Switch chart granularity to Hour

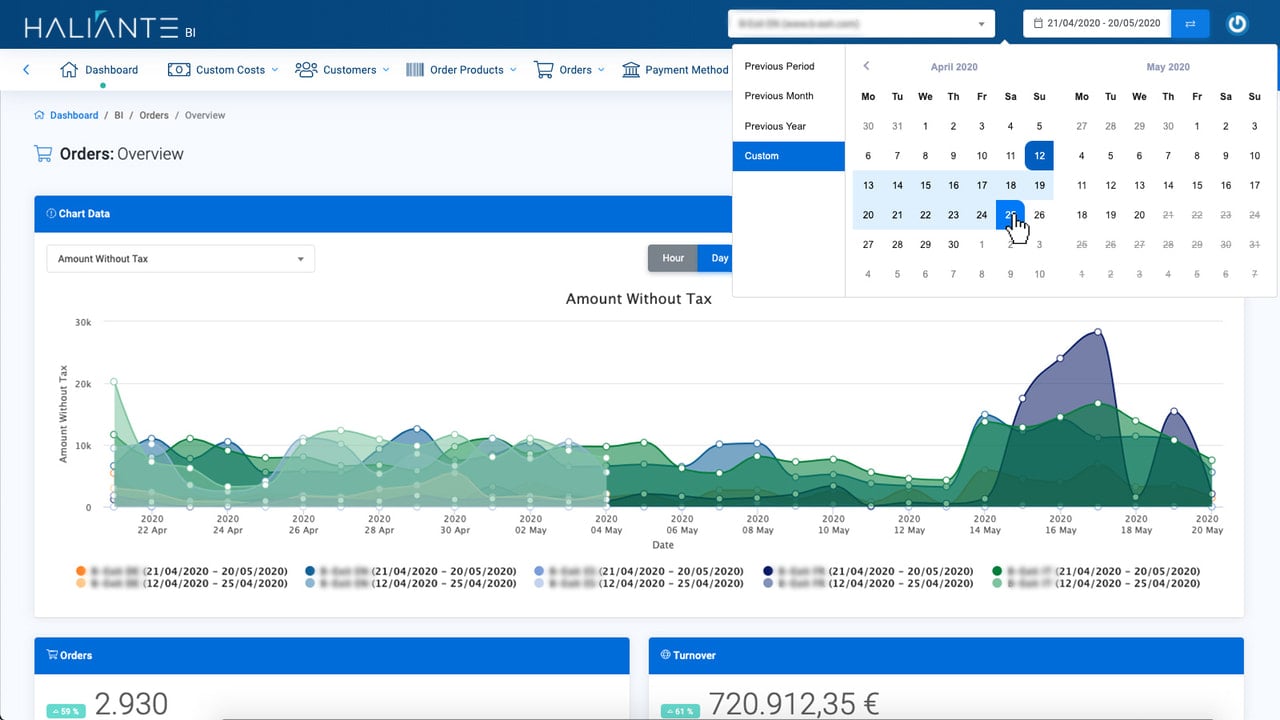(x=673, y=258)
